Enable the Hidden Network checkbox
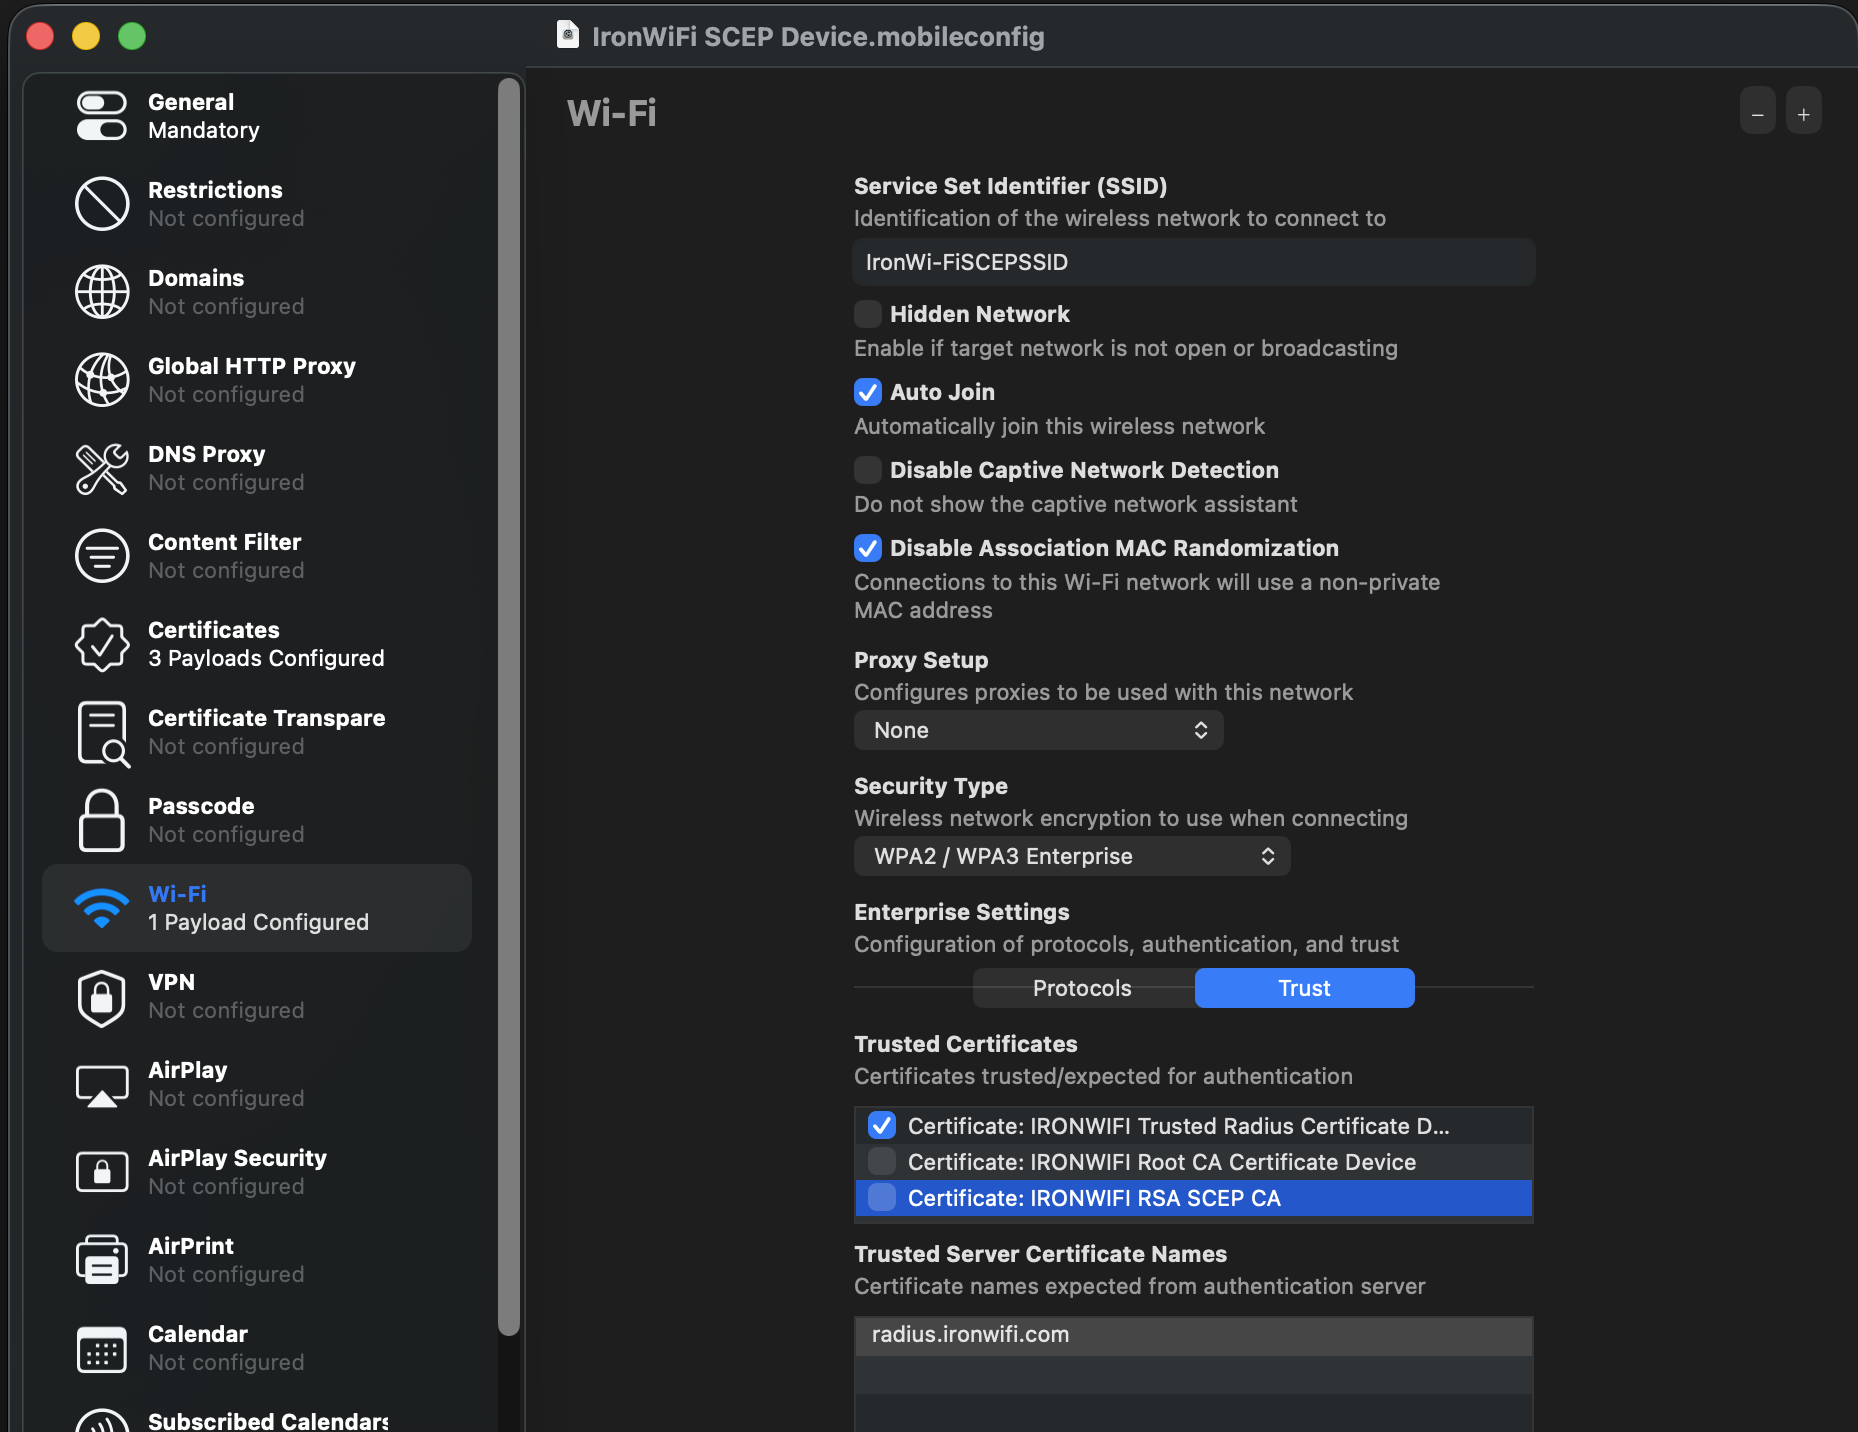 pos(868,314)
